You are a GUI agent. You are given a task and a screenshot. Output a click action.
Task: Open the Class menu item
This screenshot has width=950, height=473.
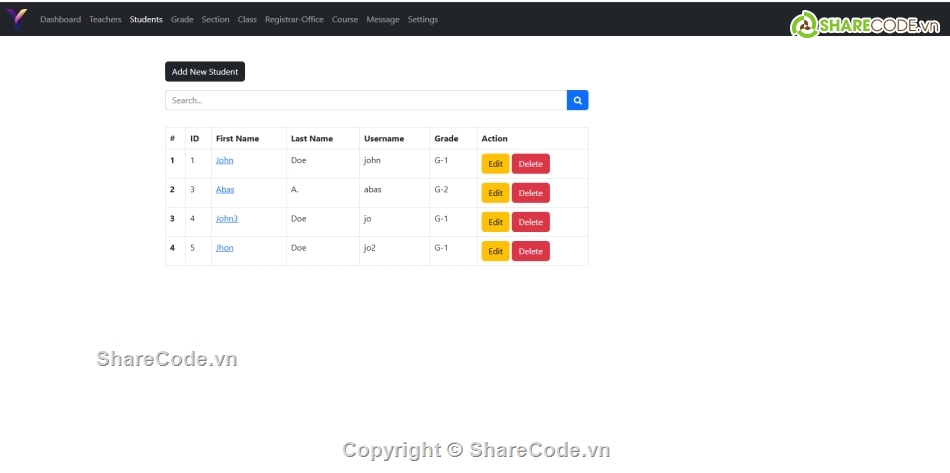pyautogui.click(x=247, y=19)
